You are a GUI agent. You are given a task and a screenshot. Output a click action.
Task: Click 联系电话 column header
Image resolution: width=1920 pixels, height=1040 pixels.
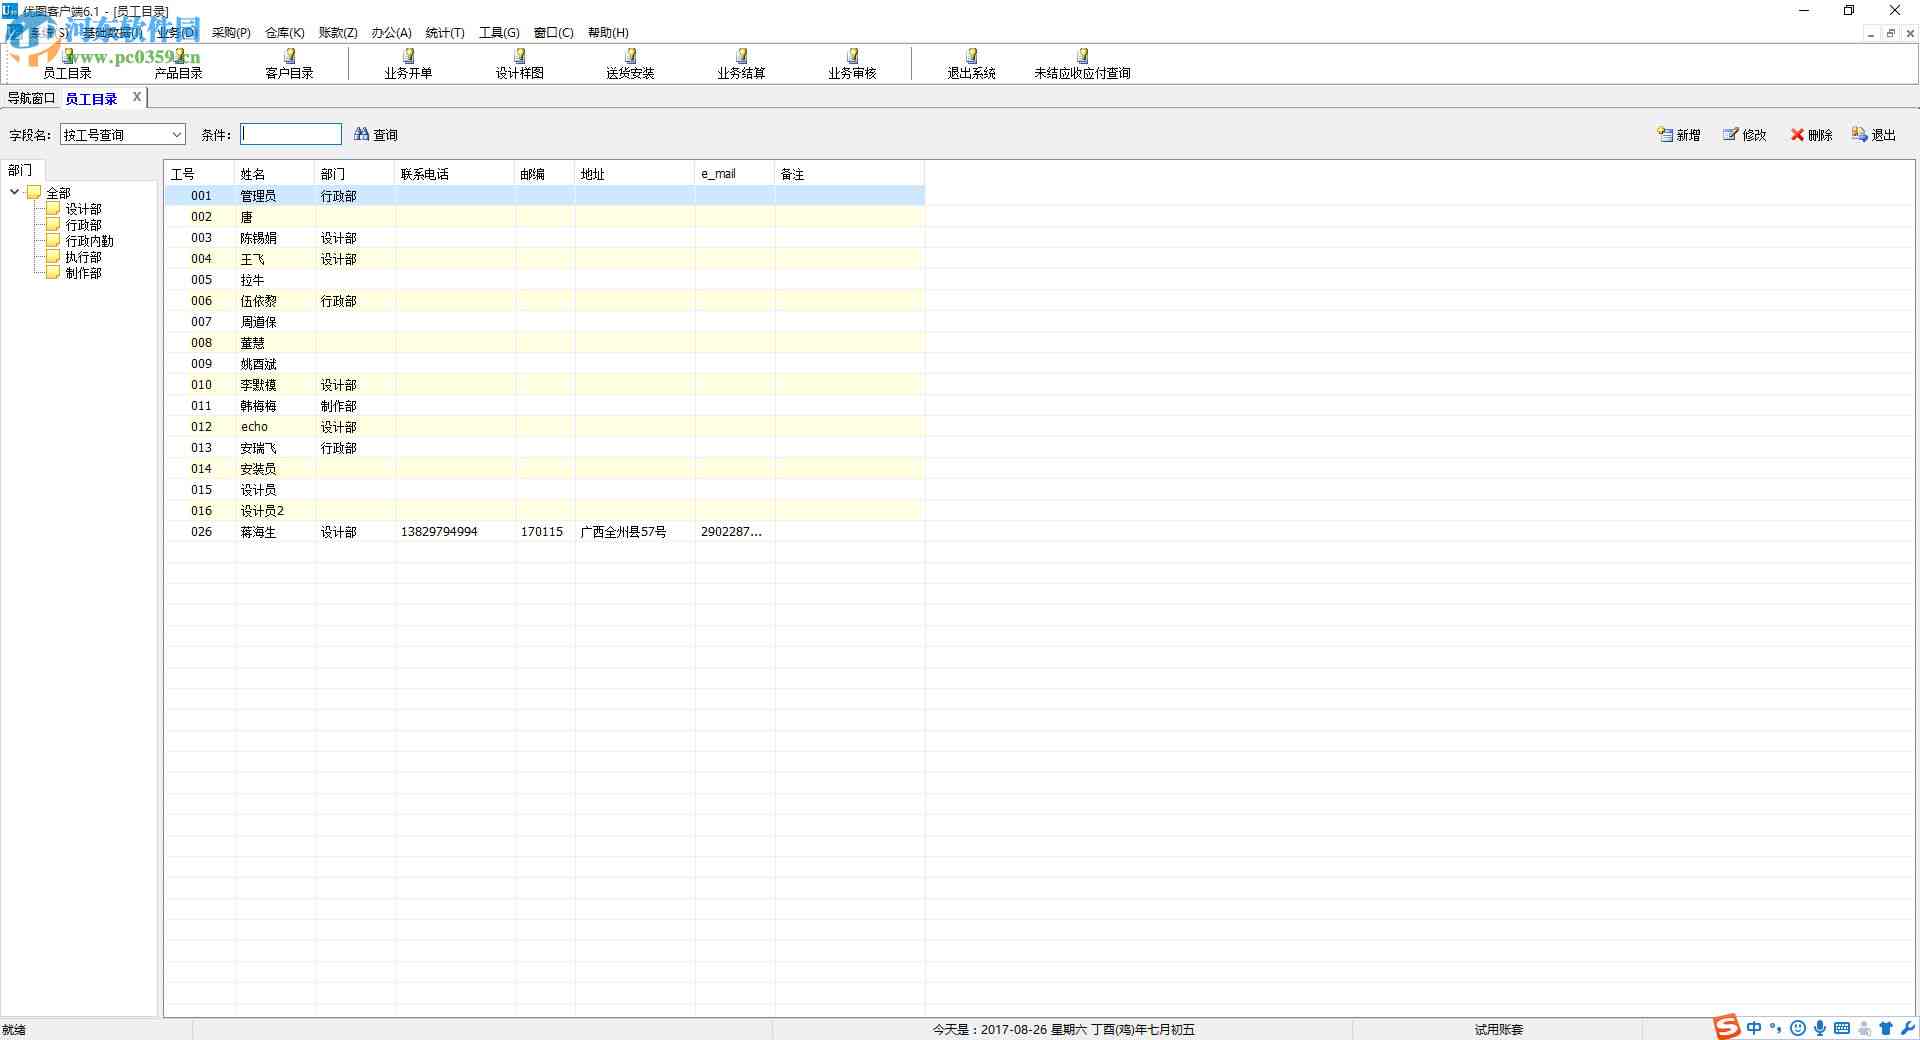[x=455, y=174]
